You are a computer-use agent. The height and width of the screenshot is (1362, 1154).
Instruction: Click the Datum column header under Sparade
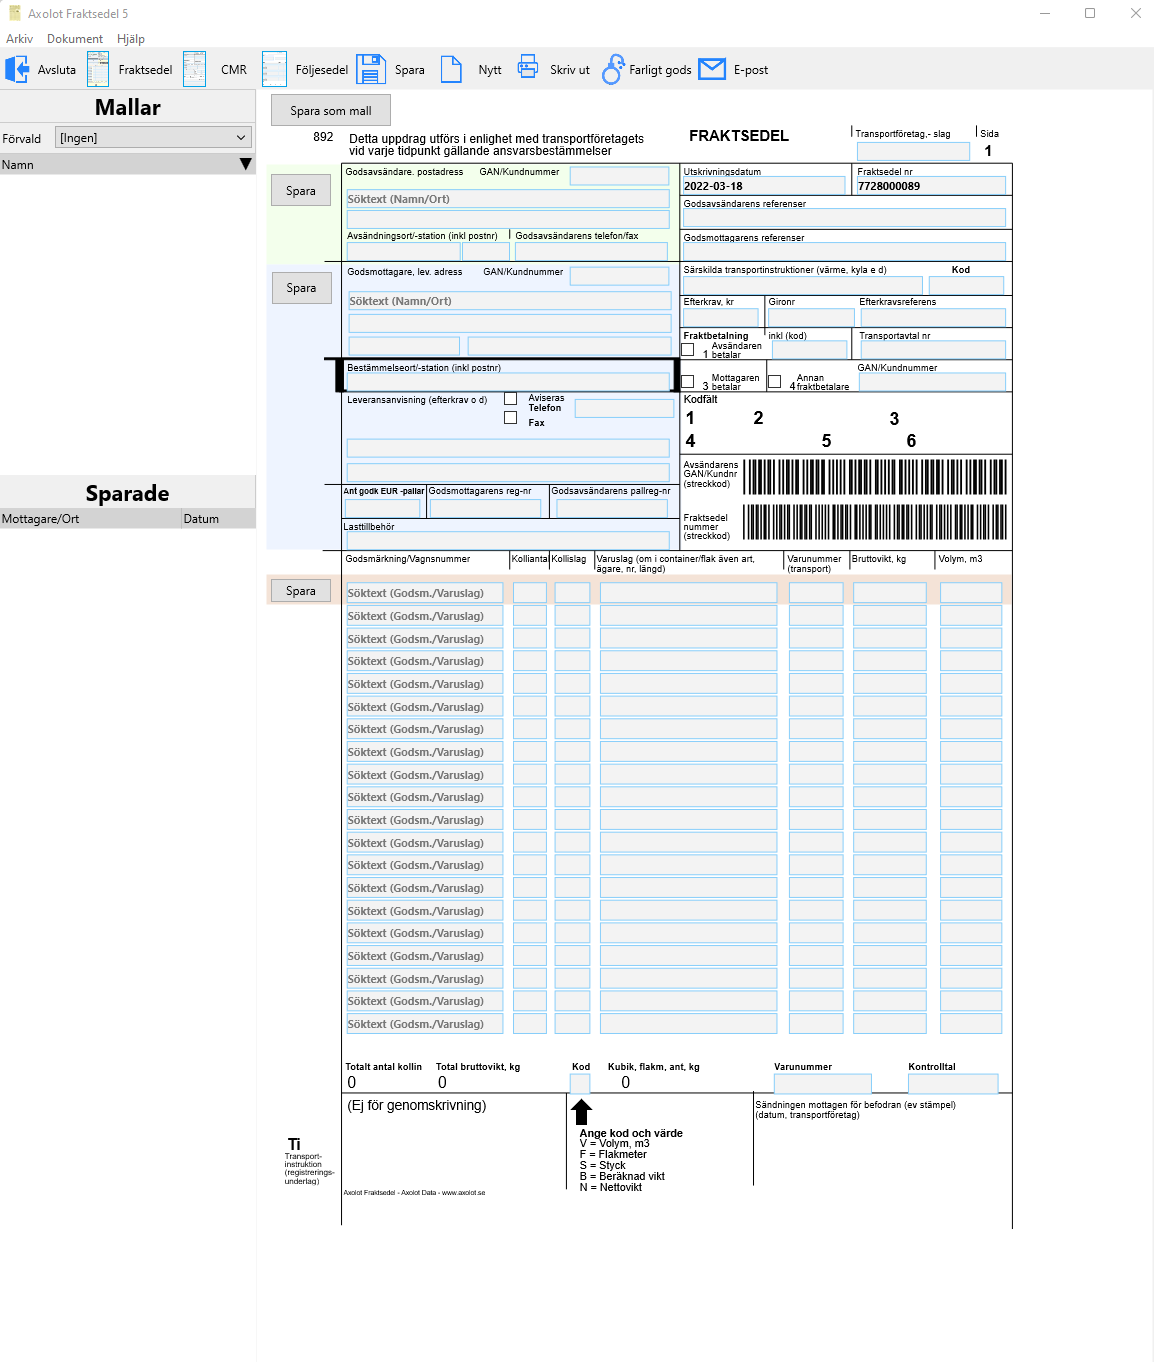click(x=218, y=519)
